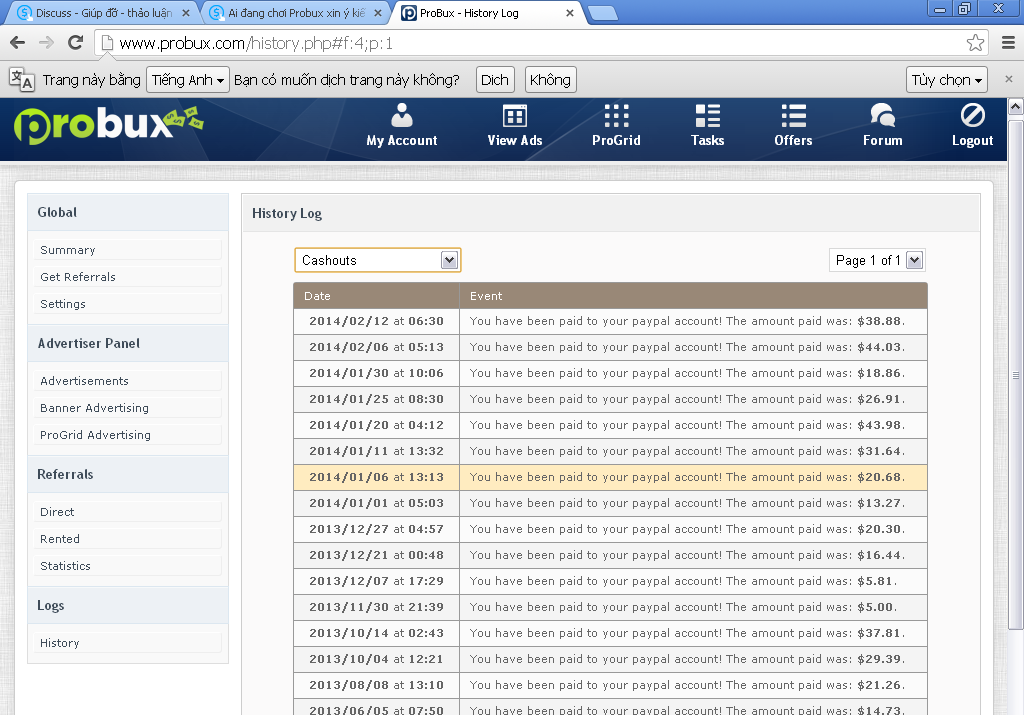Click the Event column header
Viewport: 1024px width, 715px height.
click(694, 296)
